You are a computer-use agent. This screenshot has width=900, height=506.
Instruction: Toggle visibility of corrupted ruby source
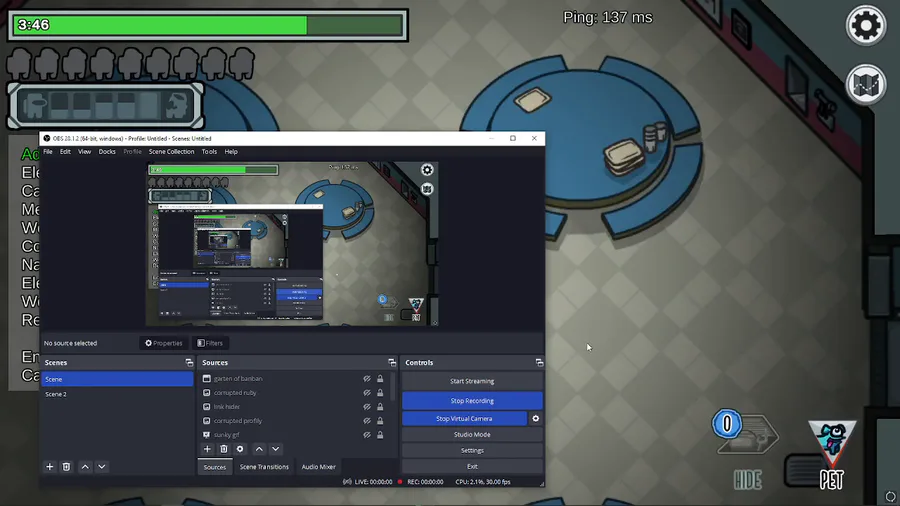tap(367, 393)
